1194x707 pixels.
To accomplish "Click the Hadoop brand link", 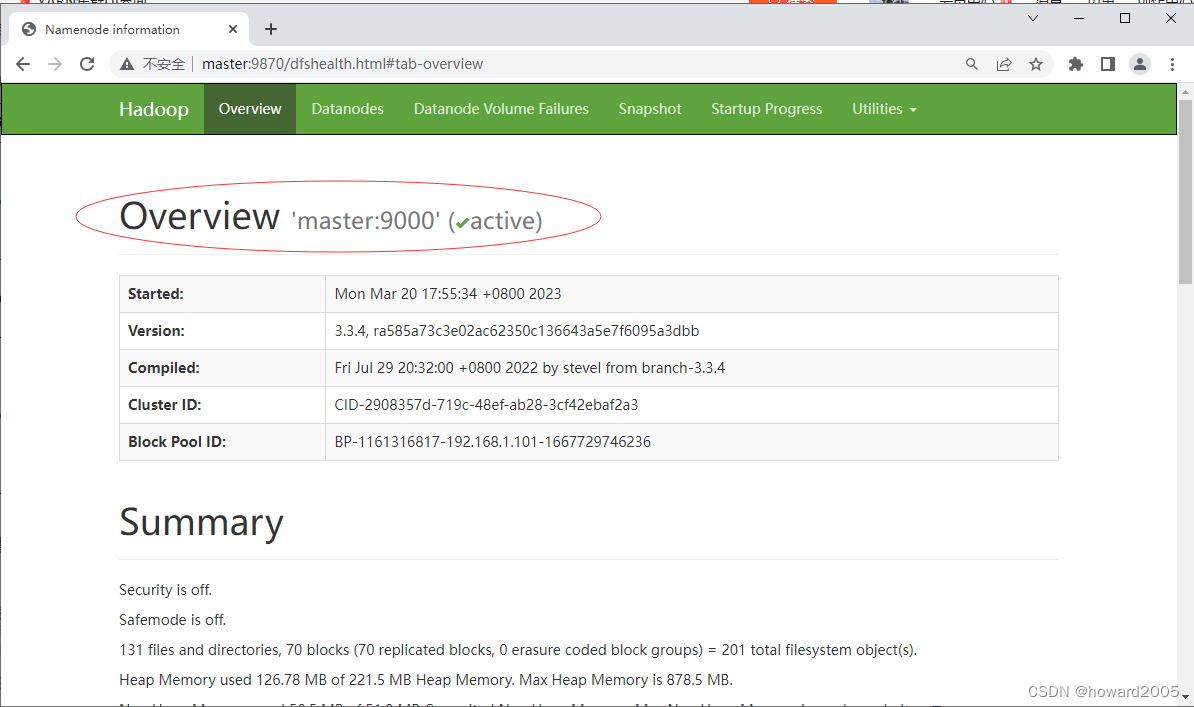I will (x=154, y=109).
